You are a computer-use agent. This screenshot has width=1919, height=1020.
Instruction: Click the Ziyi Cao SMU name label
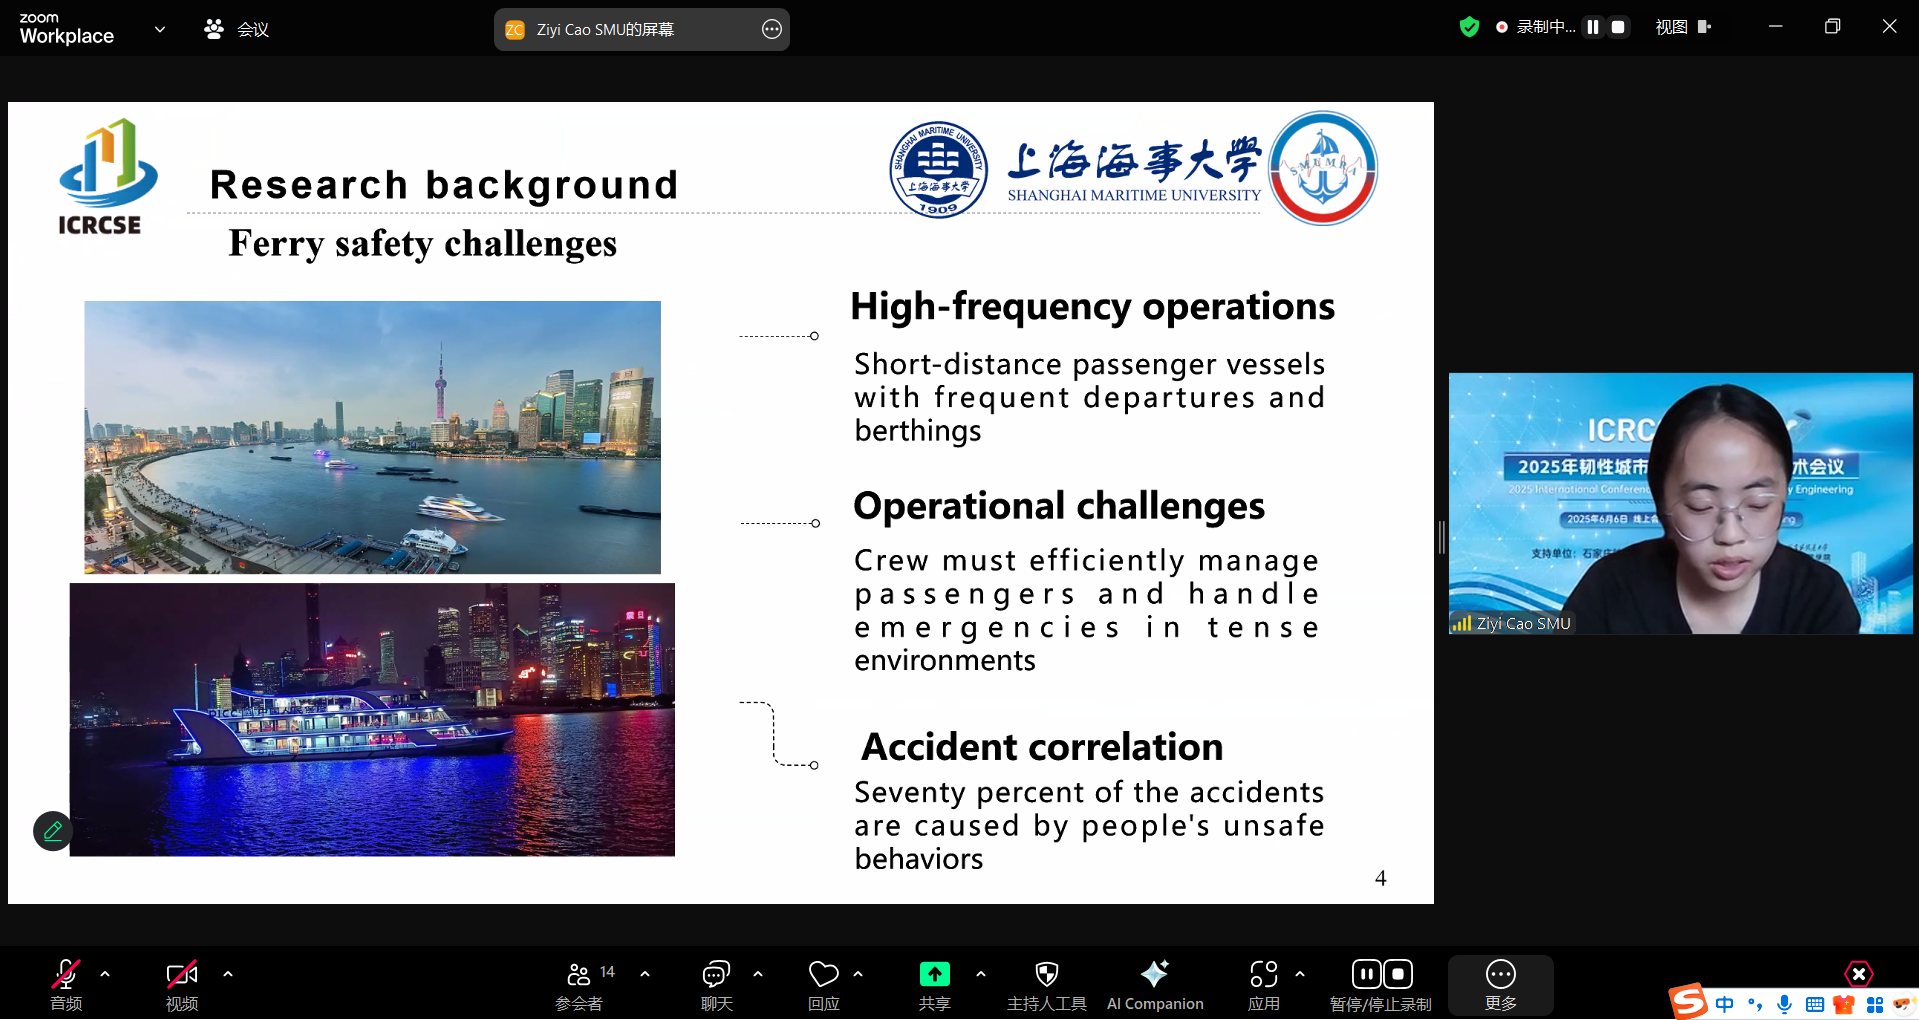1523,623
